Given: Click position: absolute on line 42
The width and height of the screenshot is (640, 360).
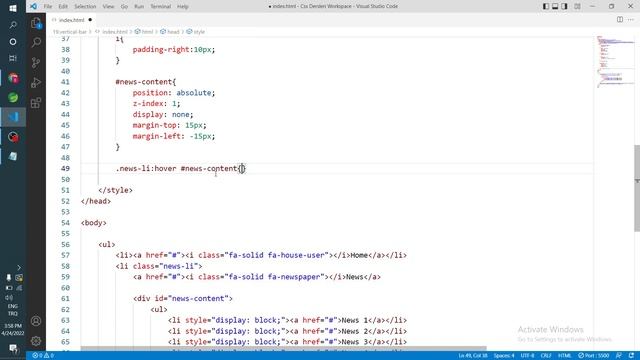Looking at the screenshot, I should point(173,93).
